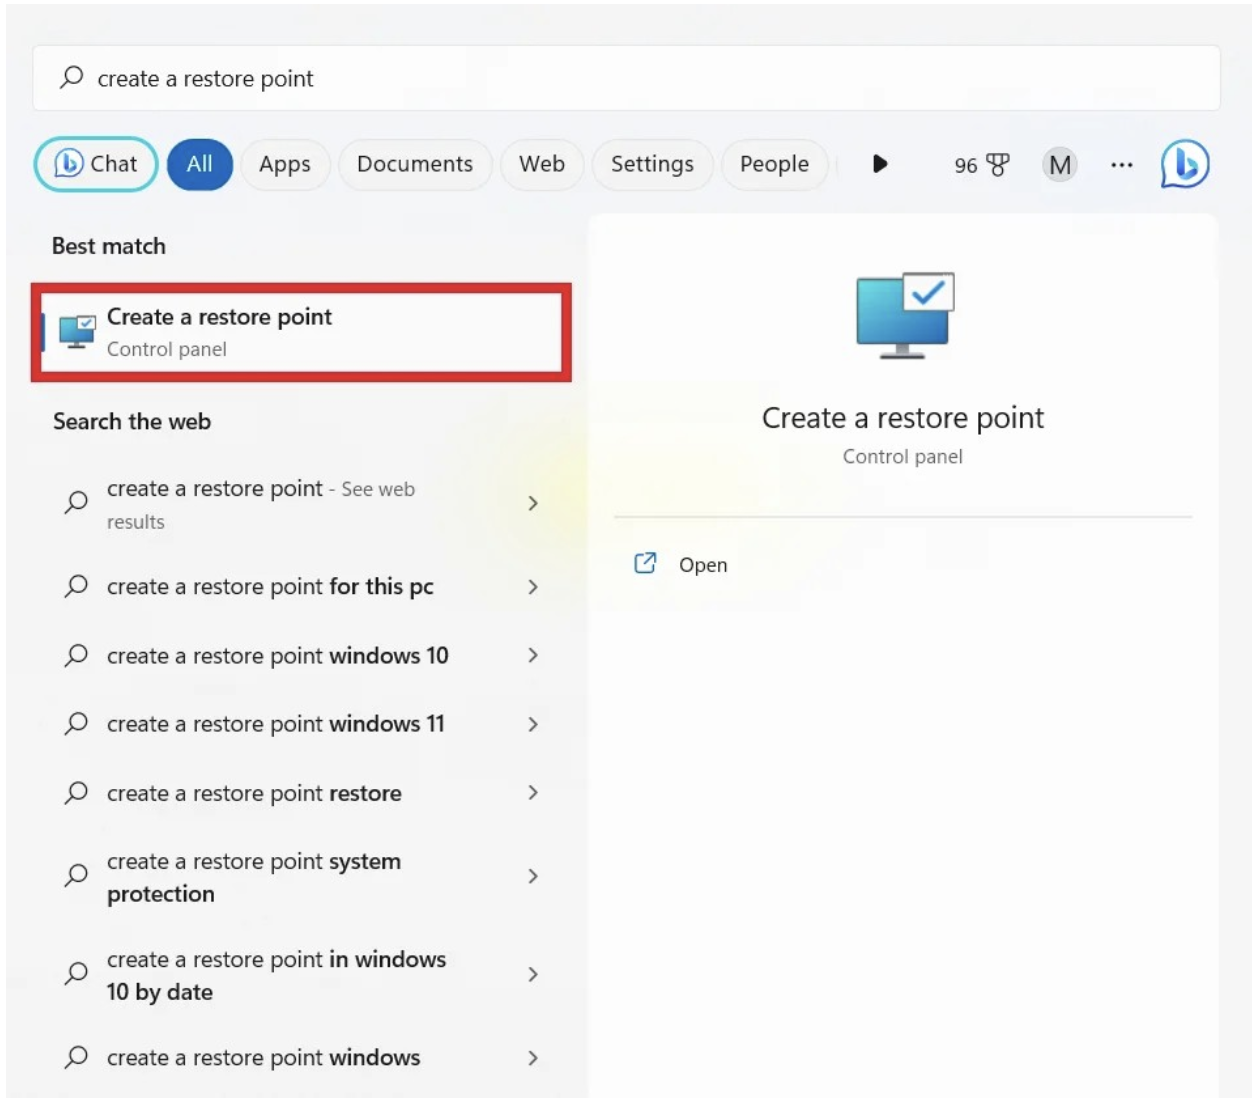This screenshot has width=1252, height=1102.
Task: Expand the 'create a restore point restore' suggestion
Action: 534,792
